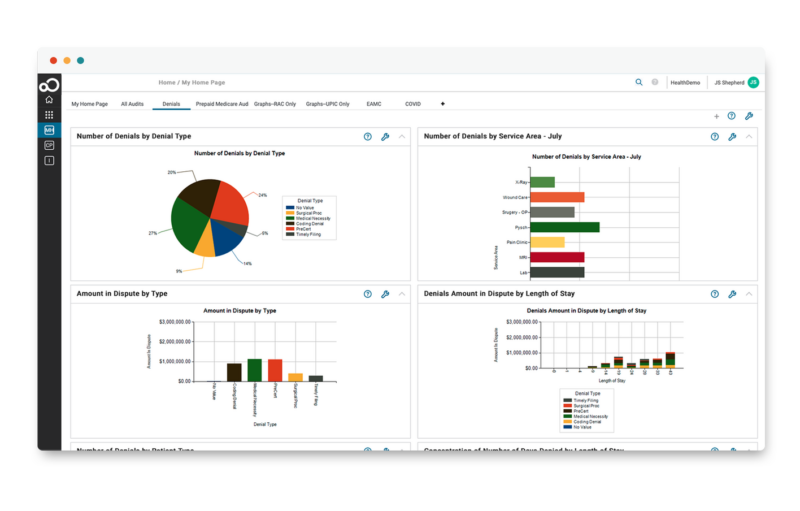Collapse Denials Amount by Length of Stay panel
Viewport: 800px width, 511px height.
[x=749, y=294]
